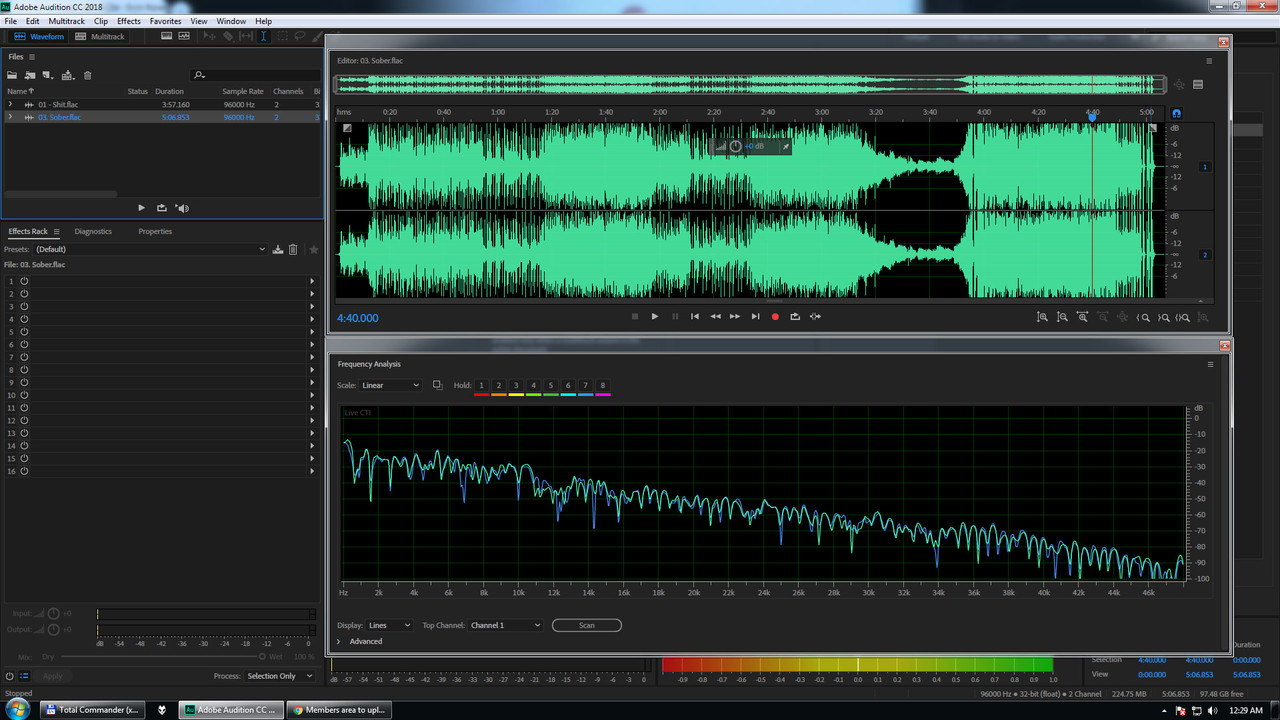Click the Play button in editor transport
The image size is (1280, 720).
655,316
